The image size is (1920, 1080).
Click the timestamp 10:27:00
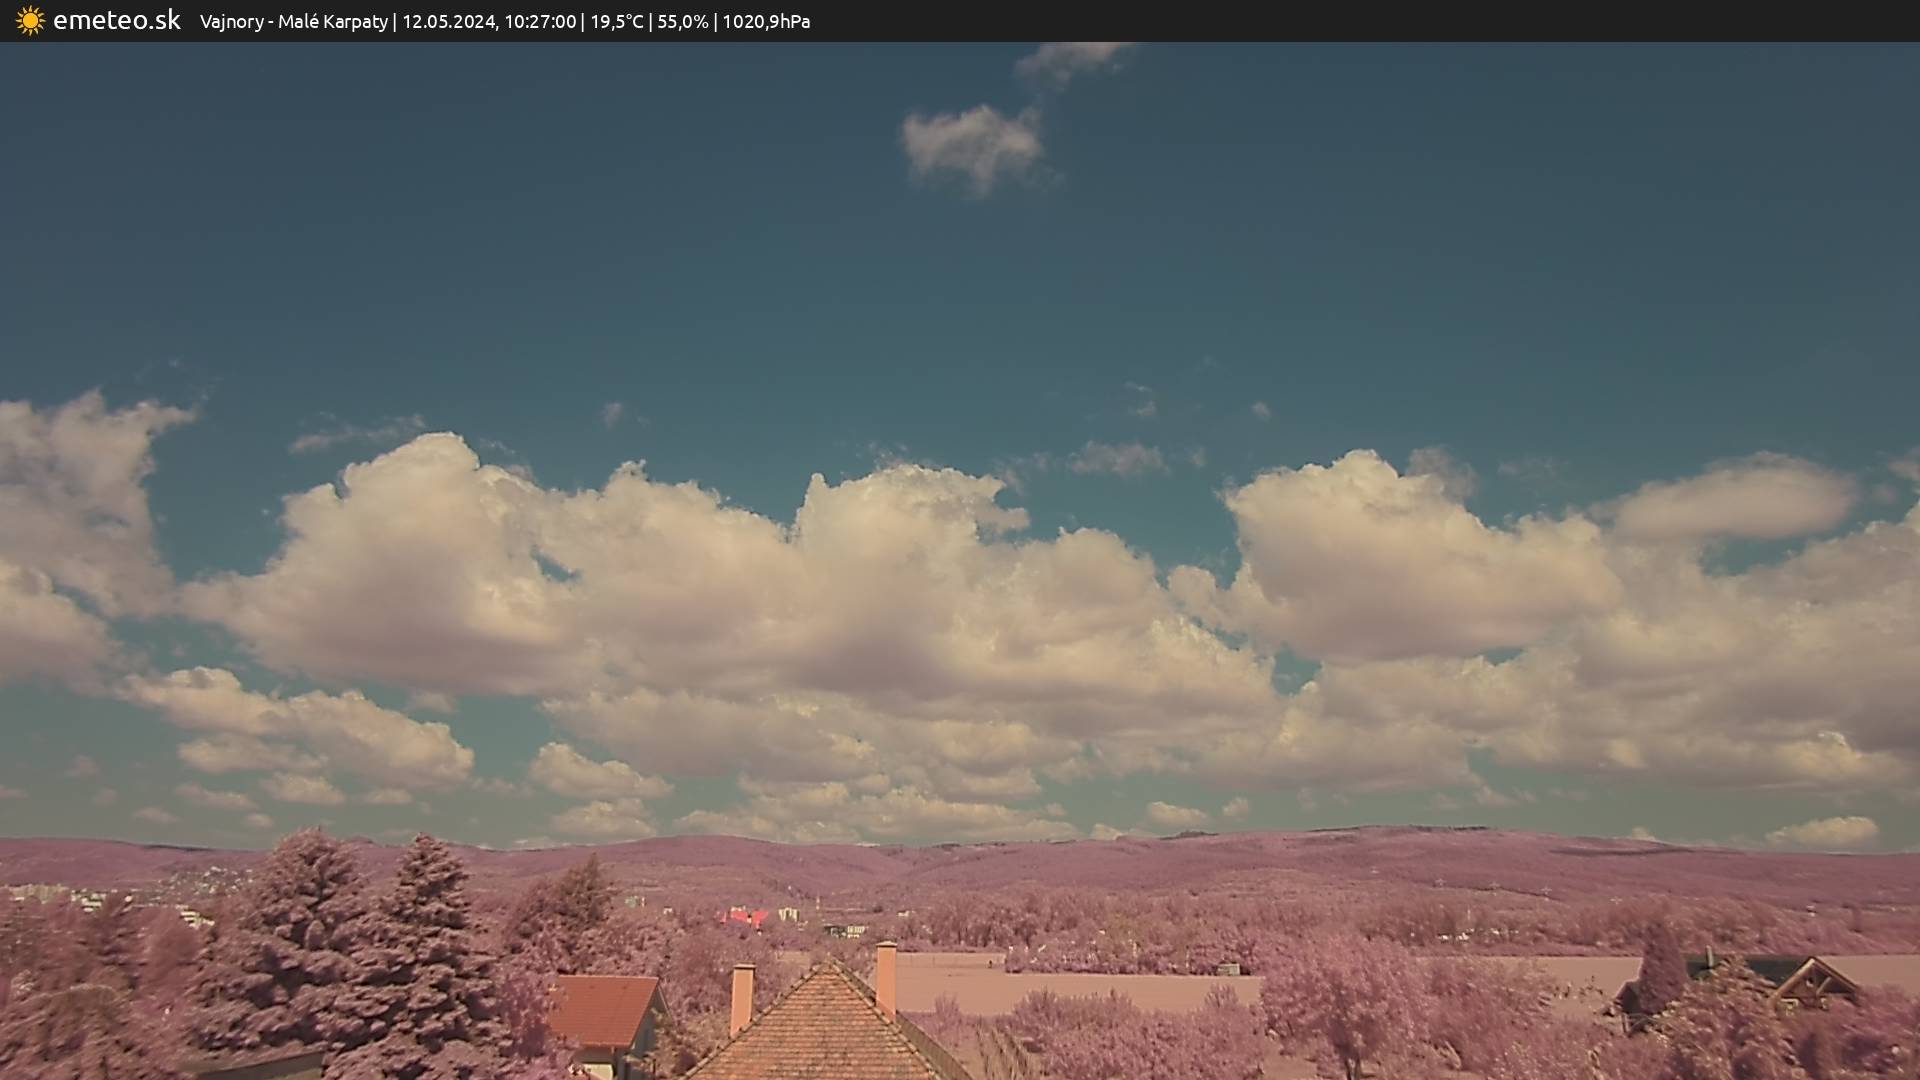[x=539, y=22]
